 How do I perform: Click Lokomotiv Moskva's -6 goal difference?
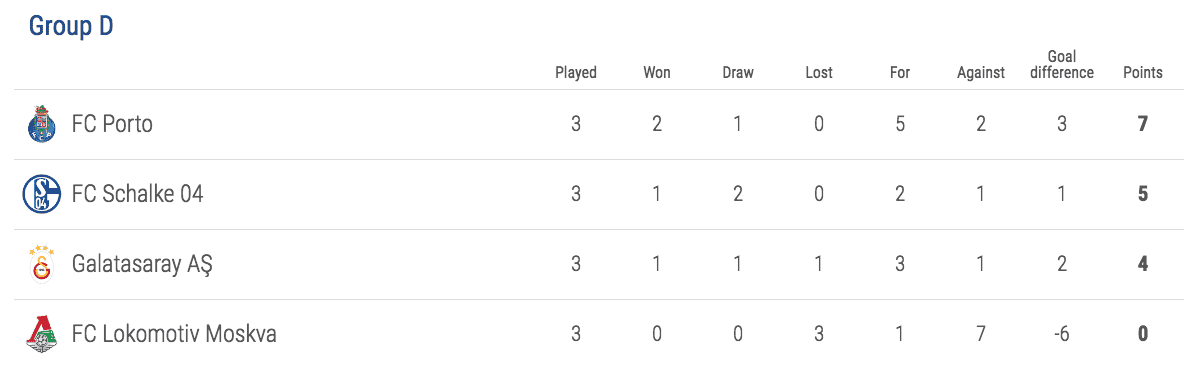click(1062, 334)
